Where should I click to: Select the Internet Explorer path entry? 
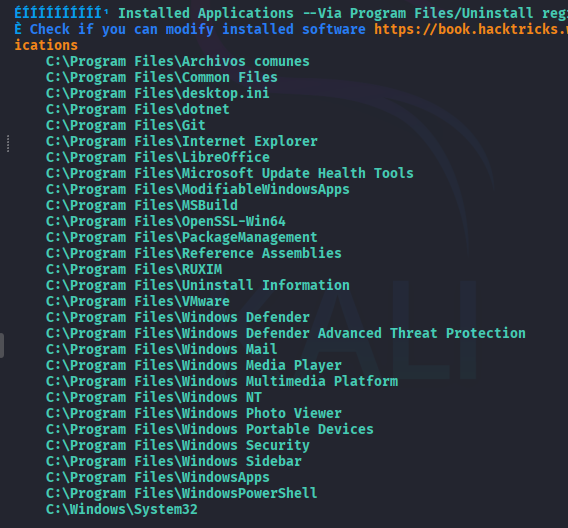181,141
